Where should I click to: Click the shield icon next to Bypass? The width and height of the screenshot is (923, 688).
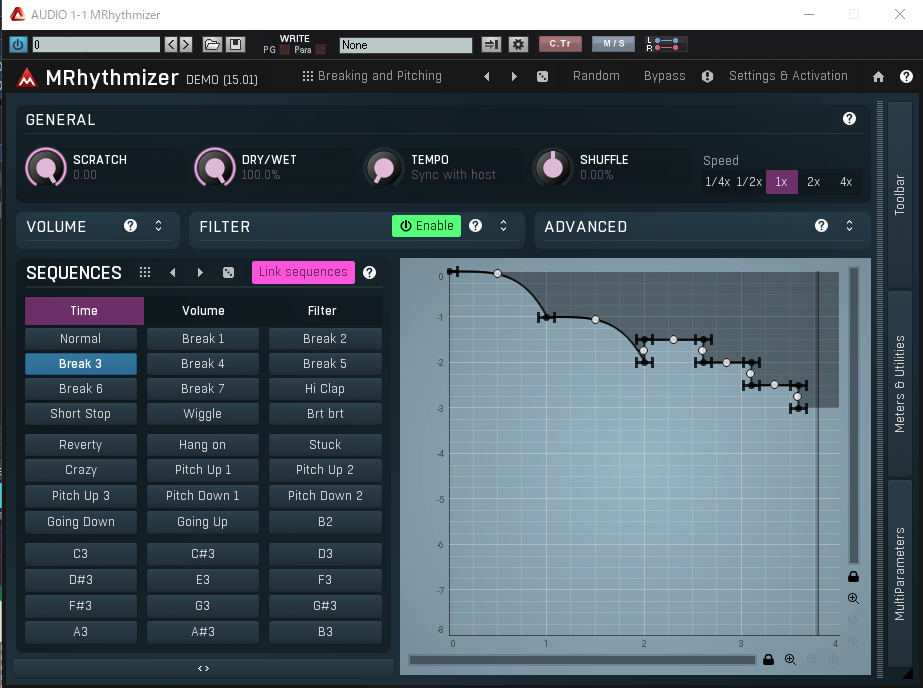pos(708,77)
